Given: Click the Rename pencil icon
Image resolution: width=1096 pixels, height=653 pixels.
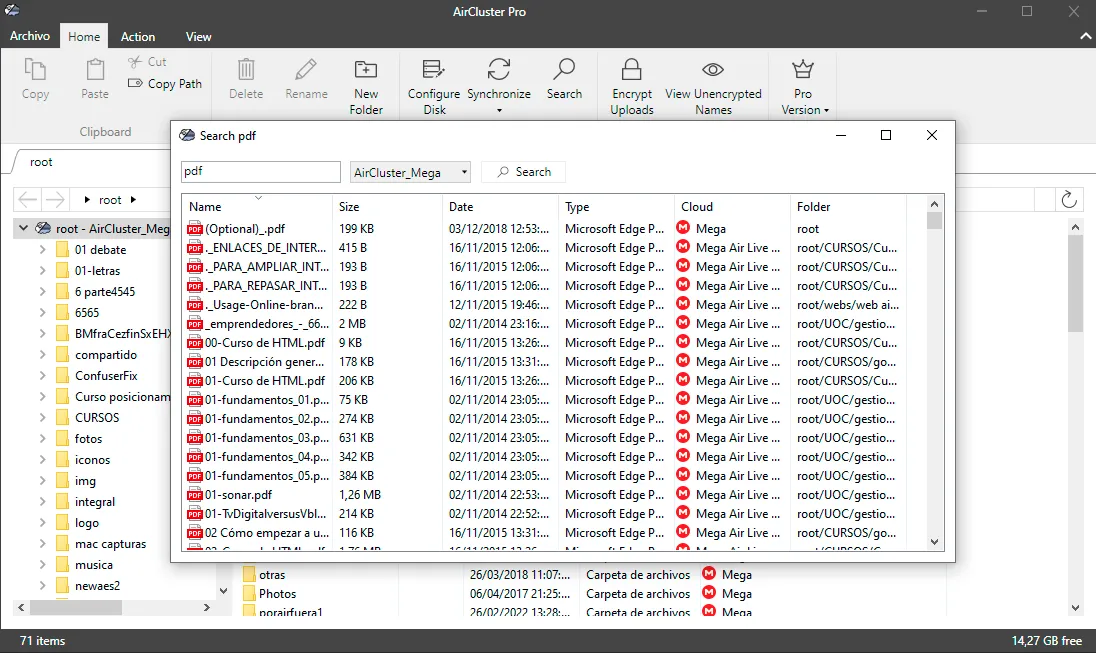Looking at the screenshot, I should pos(306,69).
